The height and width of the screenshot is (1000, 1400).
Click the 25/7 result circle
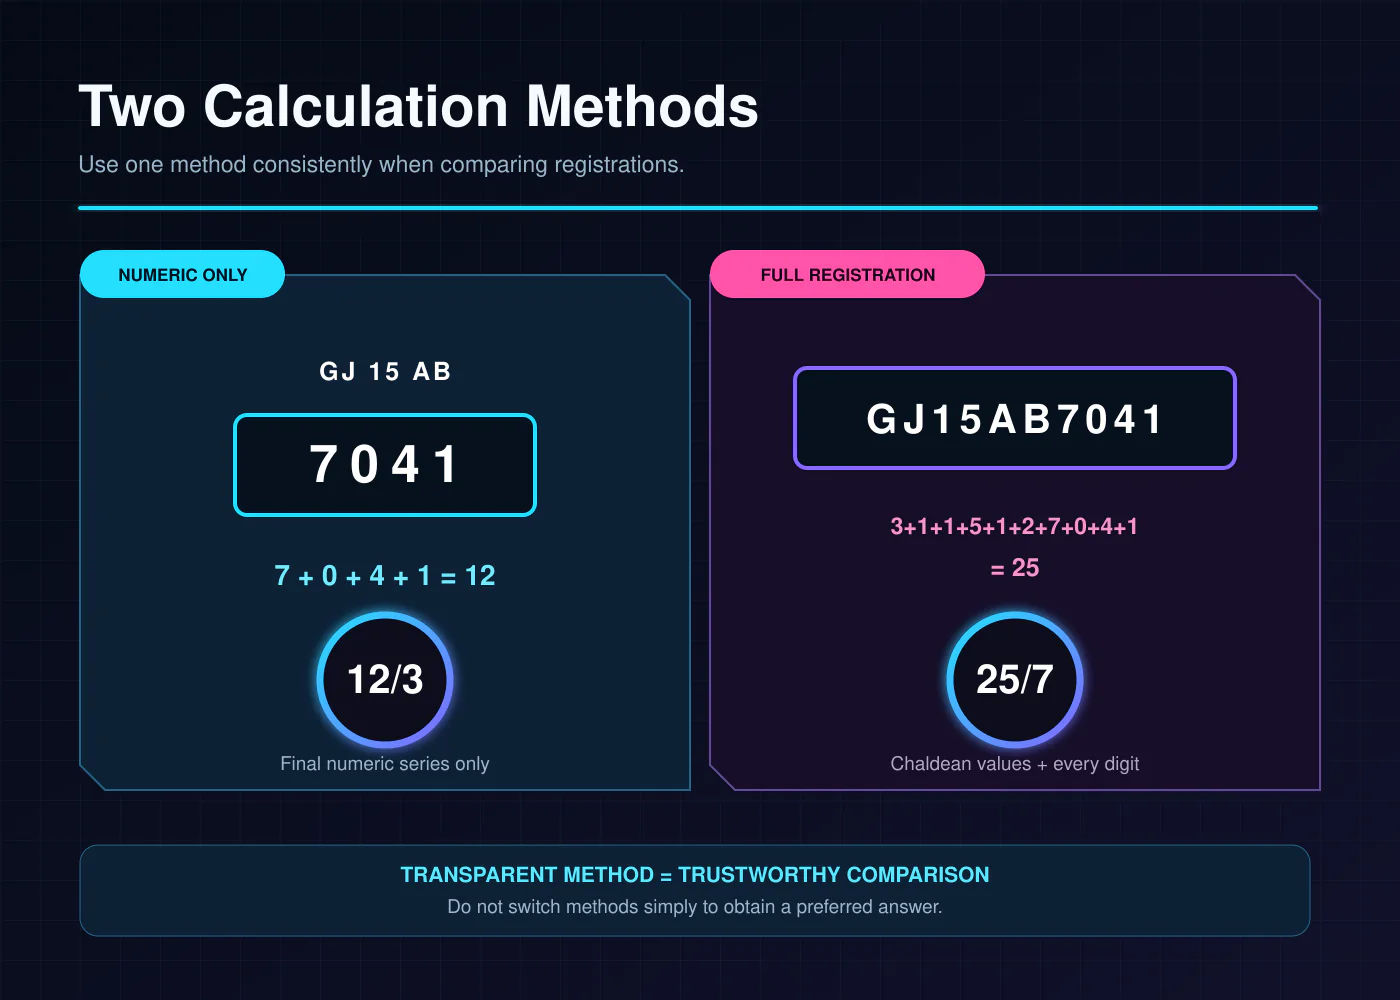(1015, 680)
